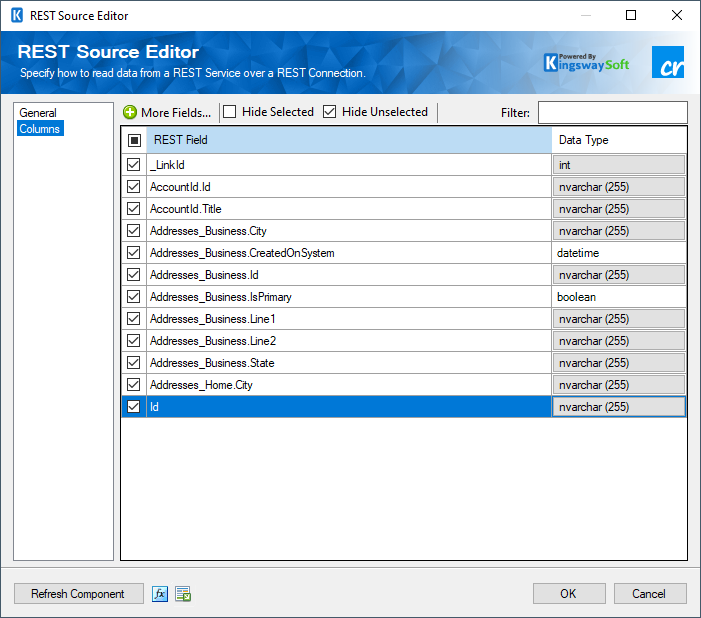Viewport: 701px width, 618px height.
Task: Open datetime type for Addresses_Business.CreatedOnSystem
Action: [x=619, y=253]
